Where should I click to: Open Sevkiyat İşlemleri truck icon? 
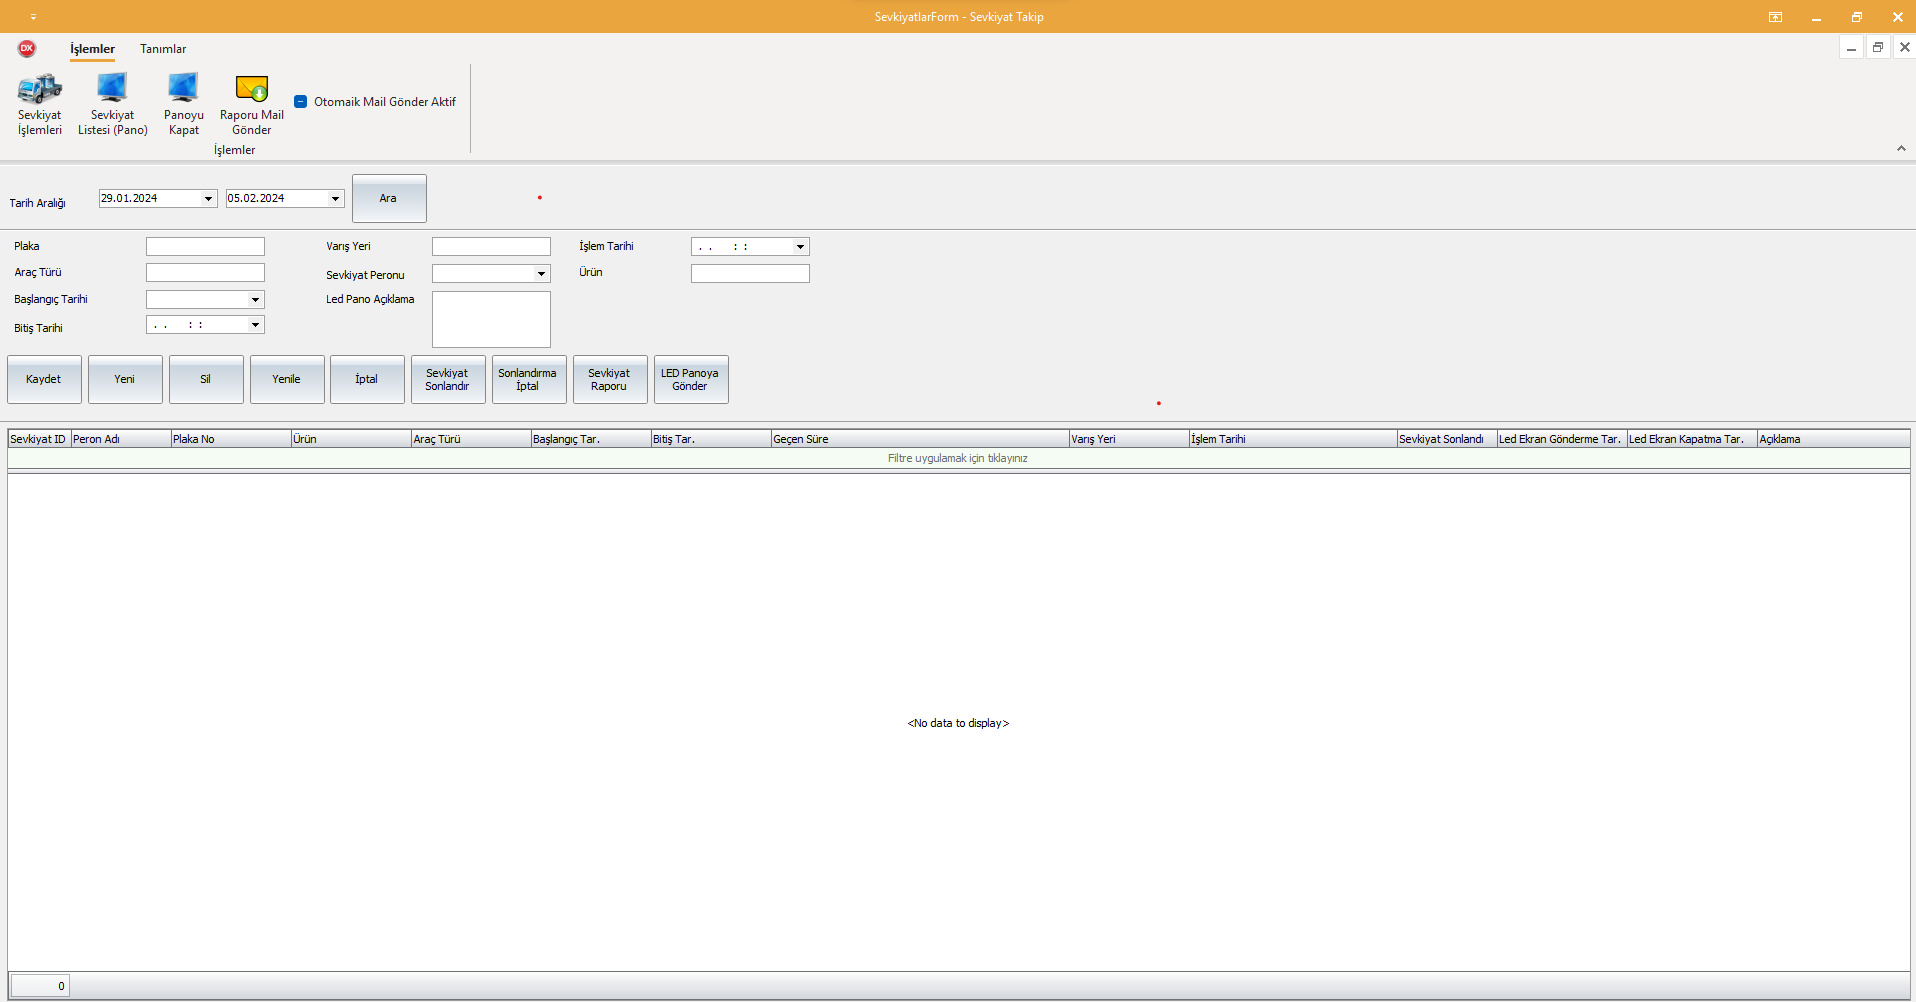click(40, 89)
